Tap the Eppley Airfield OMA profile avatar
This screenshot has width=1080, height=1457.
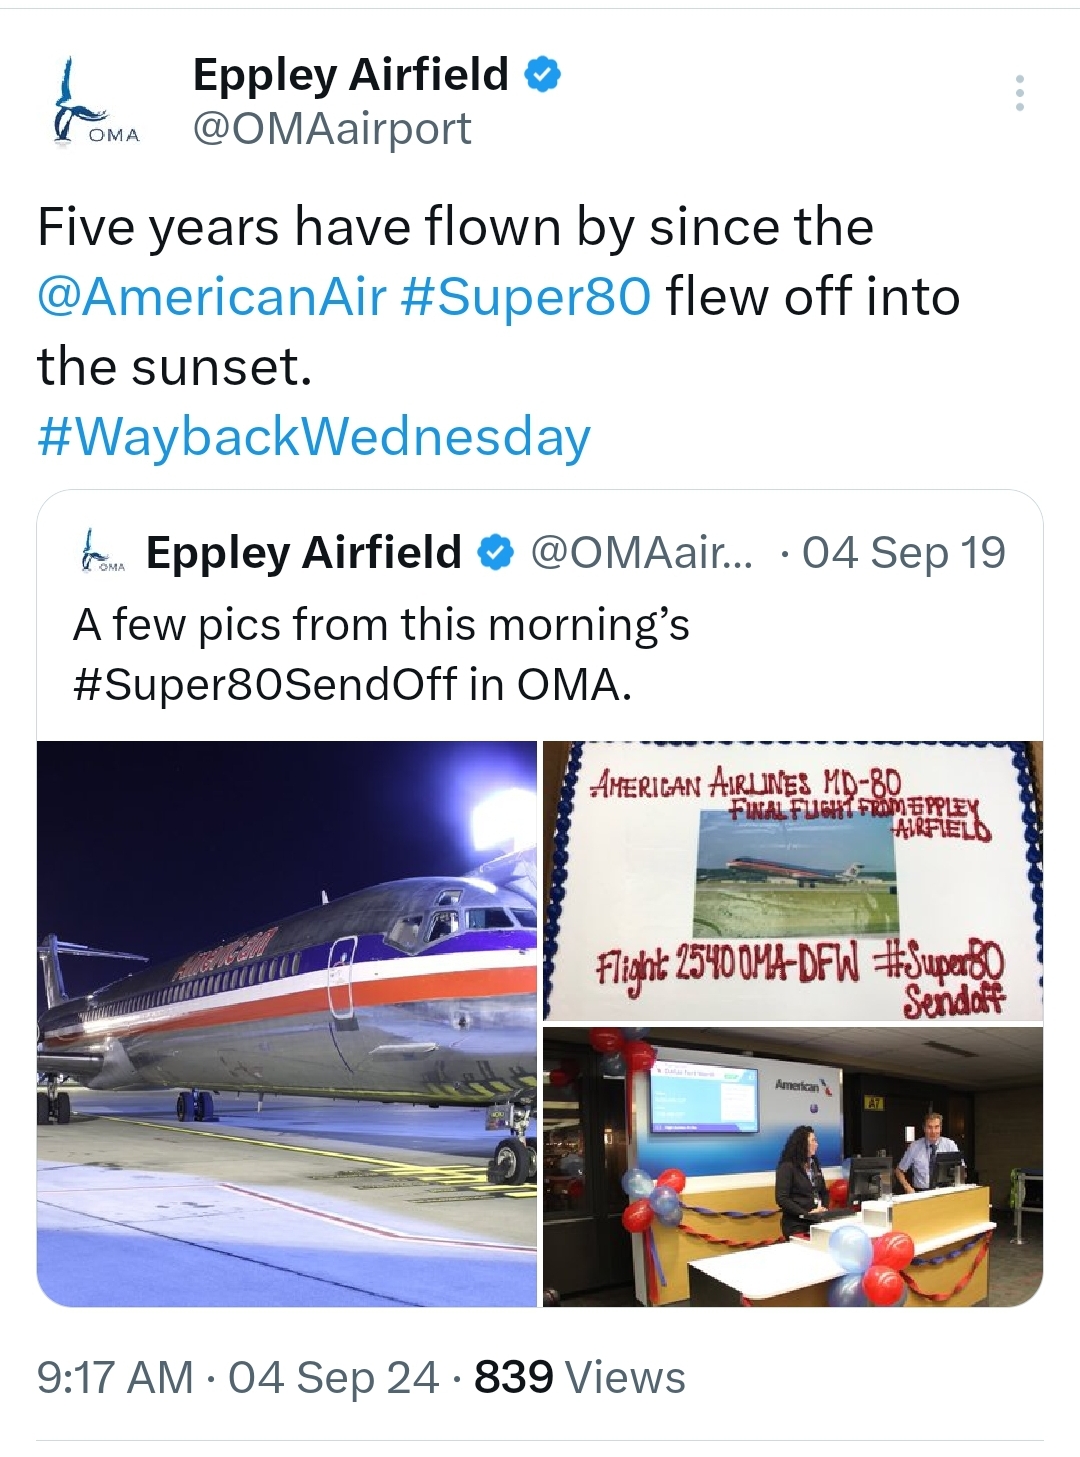point(97,102)
